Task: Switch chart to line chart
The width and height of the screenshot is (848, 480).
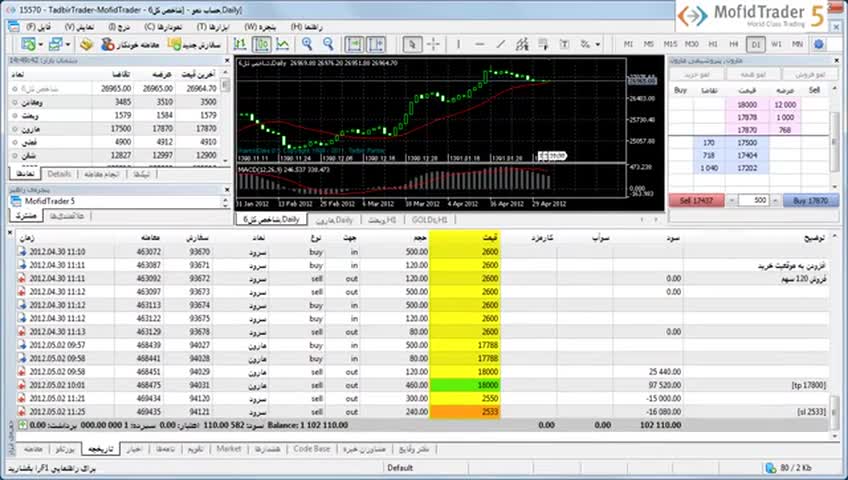Action: [x=283, y=44]
